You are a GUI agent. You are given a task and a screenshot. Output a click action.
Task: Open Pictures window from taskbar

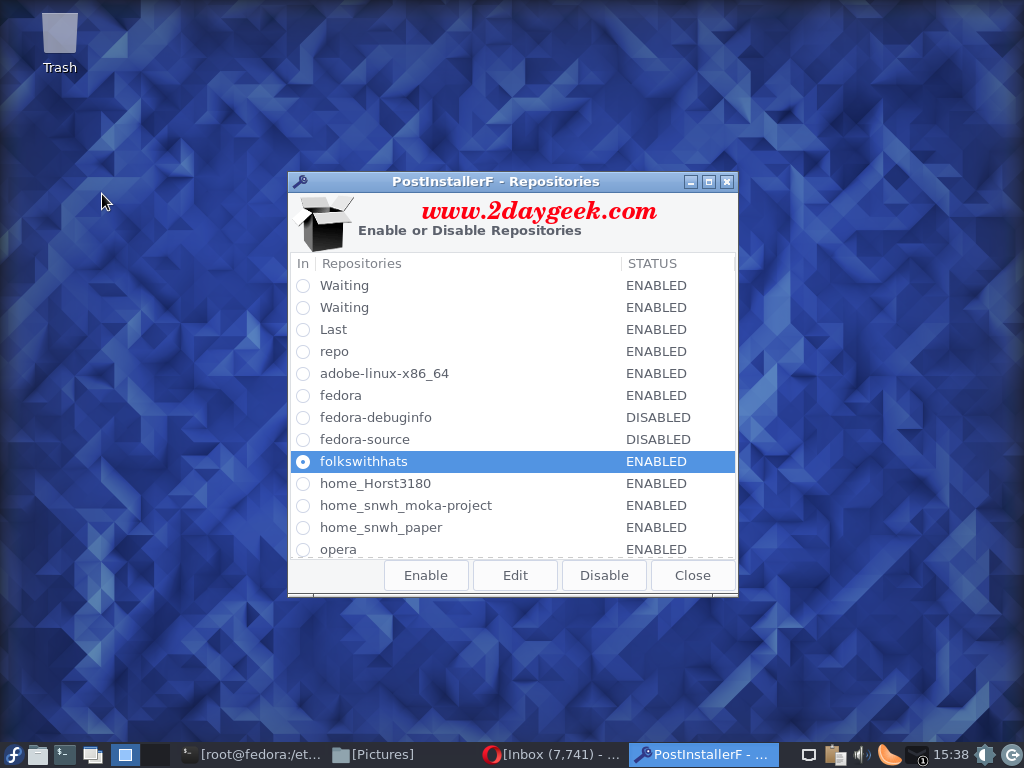point(374,755)
